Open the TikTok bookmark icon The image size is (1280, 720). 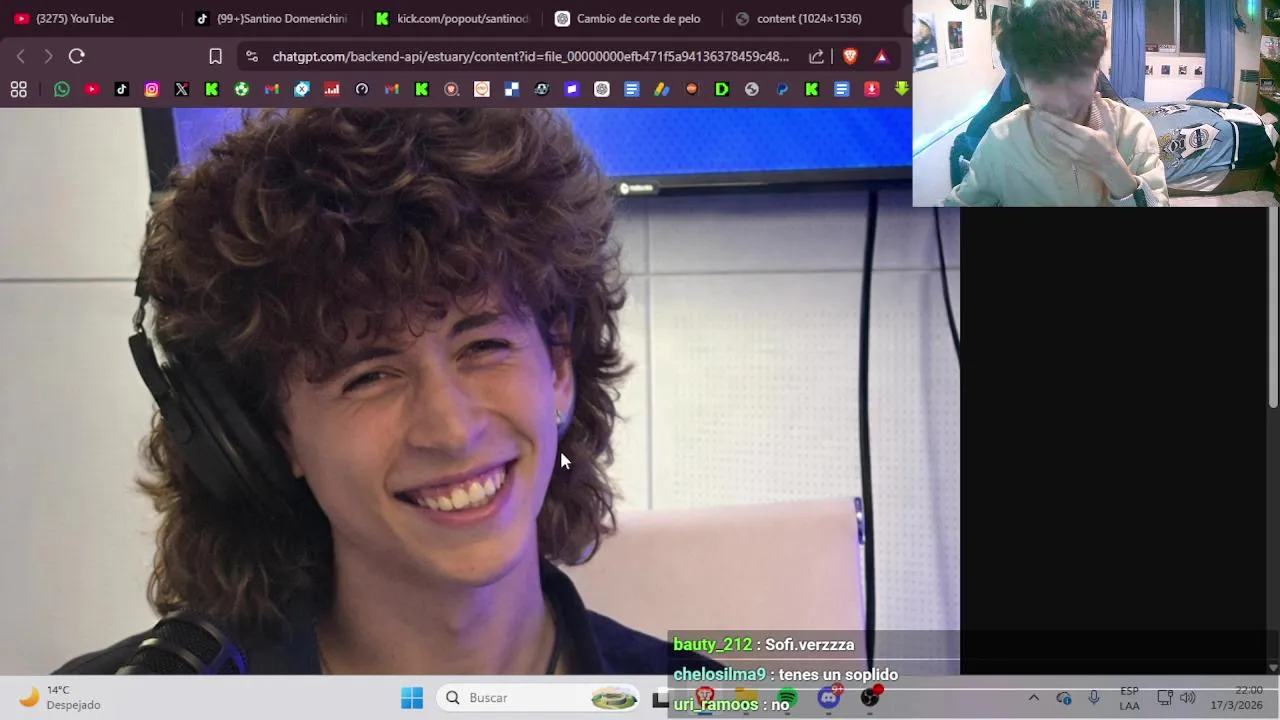122,89
